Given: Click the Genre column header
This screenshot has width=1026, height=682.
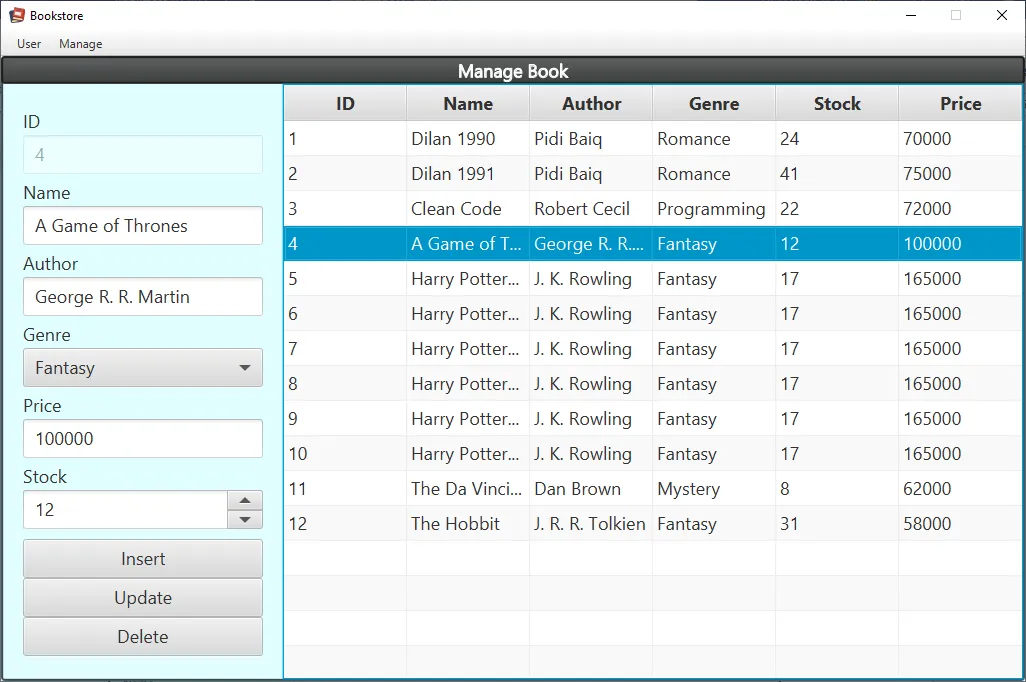Looking at the screenshot, I should click(x=714, y=104).
